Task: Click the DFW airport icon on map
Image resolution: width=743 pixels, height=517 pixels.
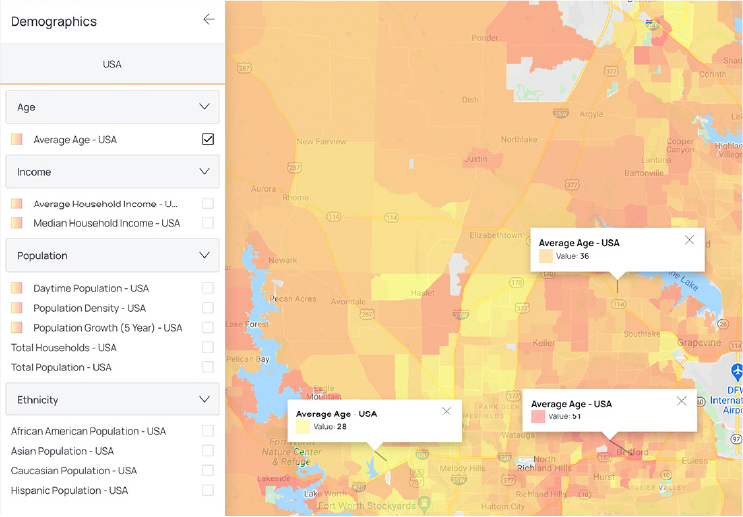Action: (736, 371)
